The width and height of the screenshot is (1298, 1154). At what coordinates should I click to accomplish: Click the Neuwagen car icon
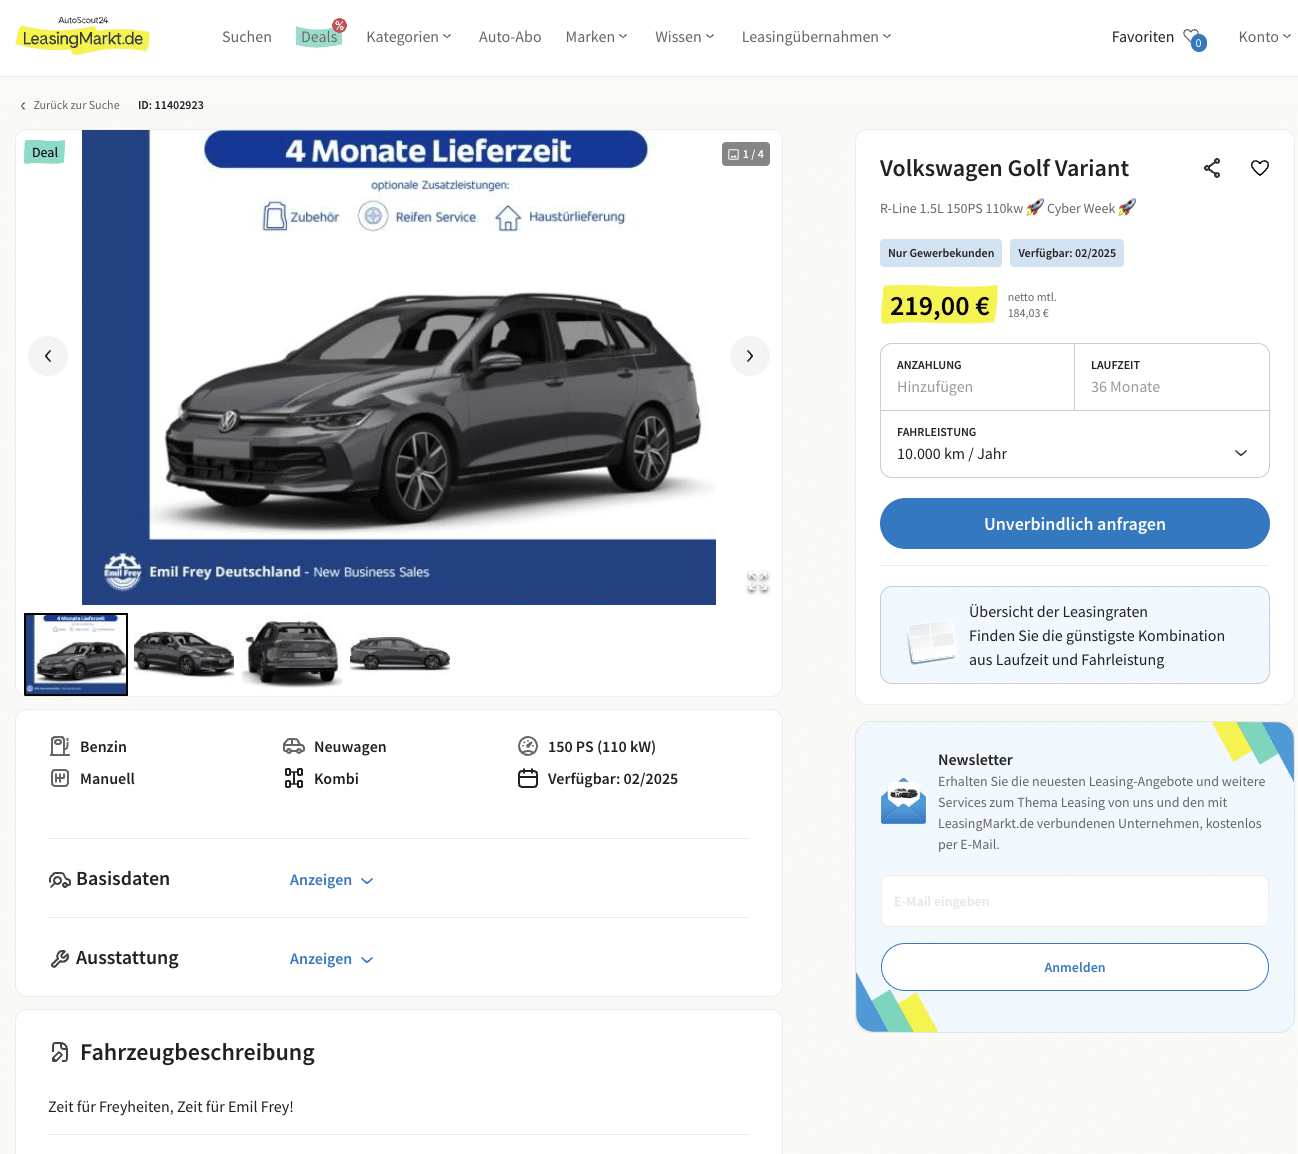point(294,746)
